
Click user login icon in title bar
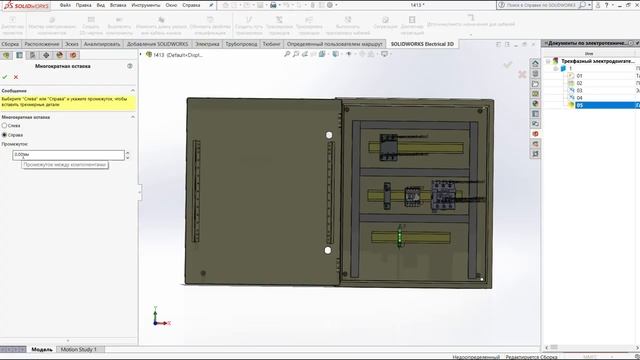click(x=598, y=5)
